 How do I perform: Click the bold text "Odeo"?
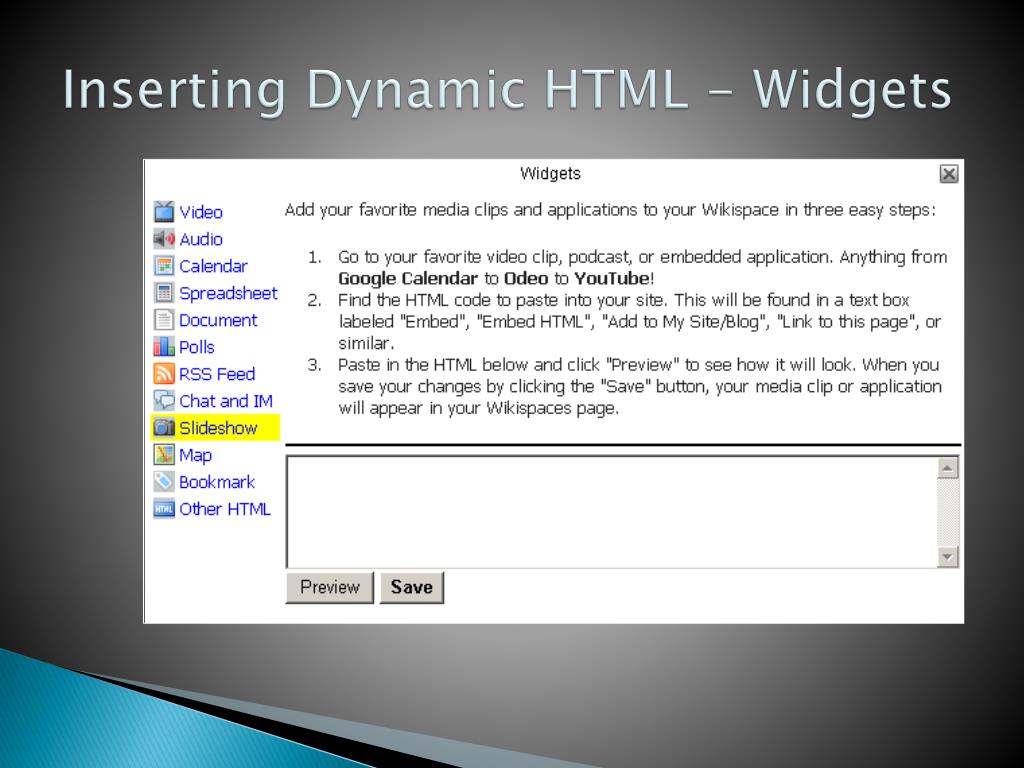pos(526,279)
